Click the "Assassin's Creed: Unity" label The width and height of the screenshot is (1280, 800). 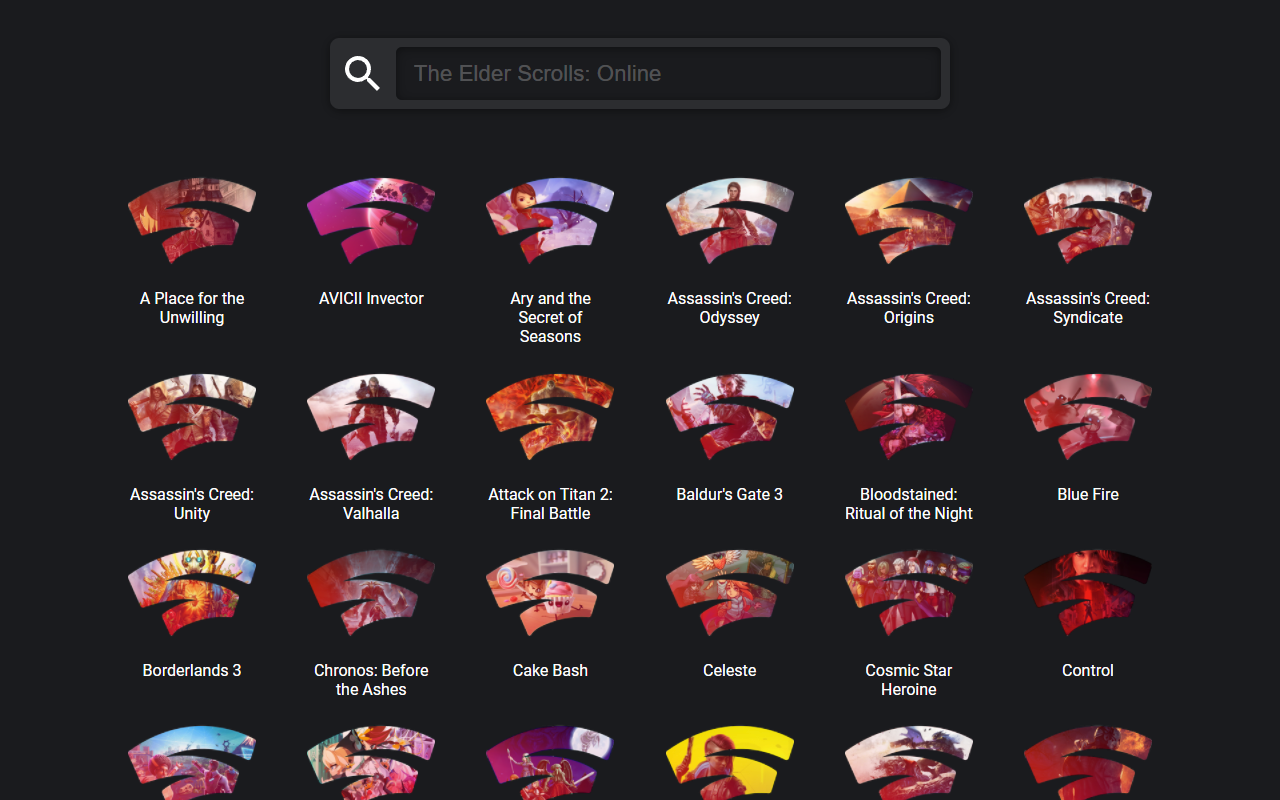(192, 504)
